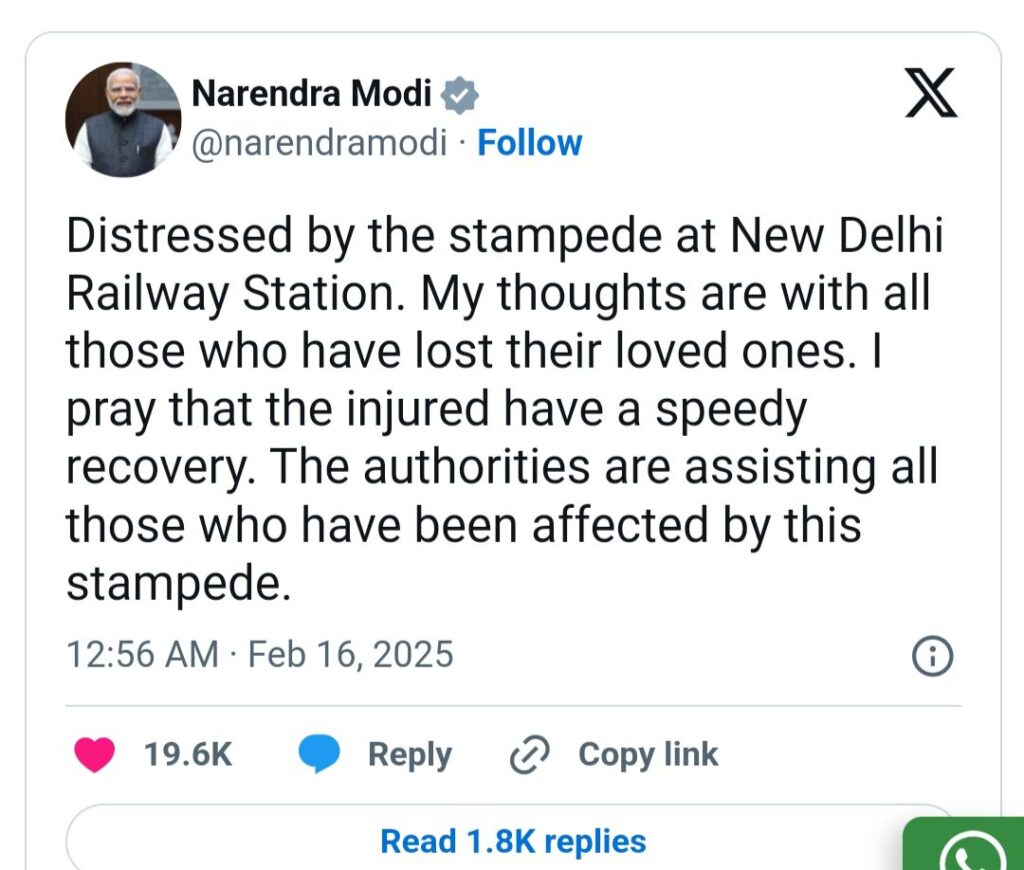
Task: Click the Narendra Modi display name
Action: 311,95
